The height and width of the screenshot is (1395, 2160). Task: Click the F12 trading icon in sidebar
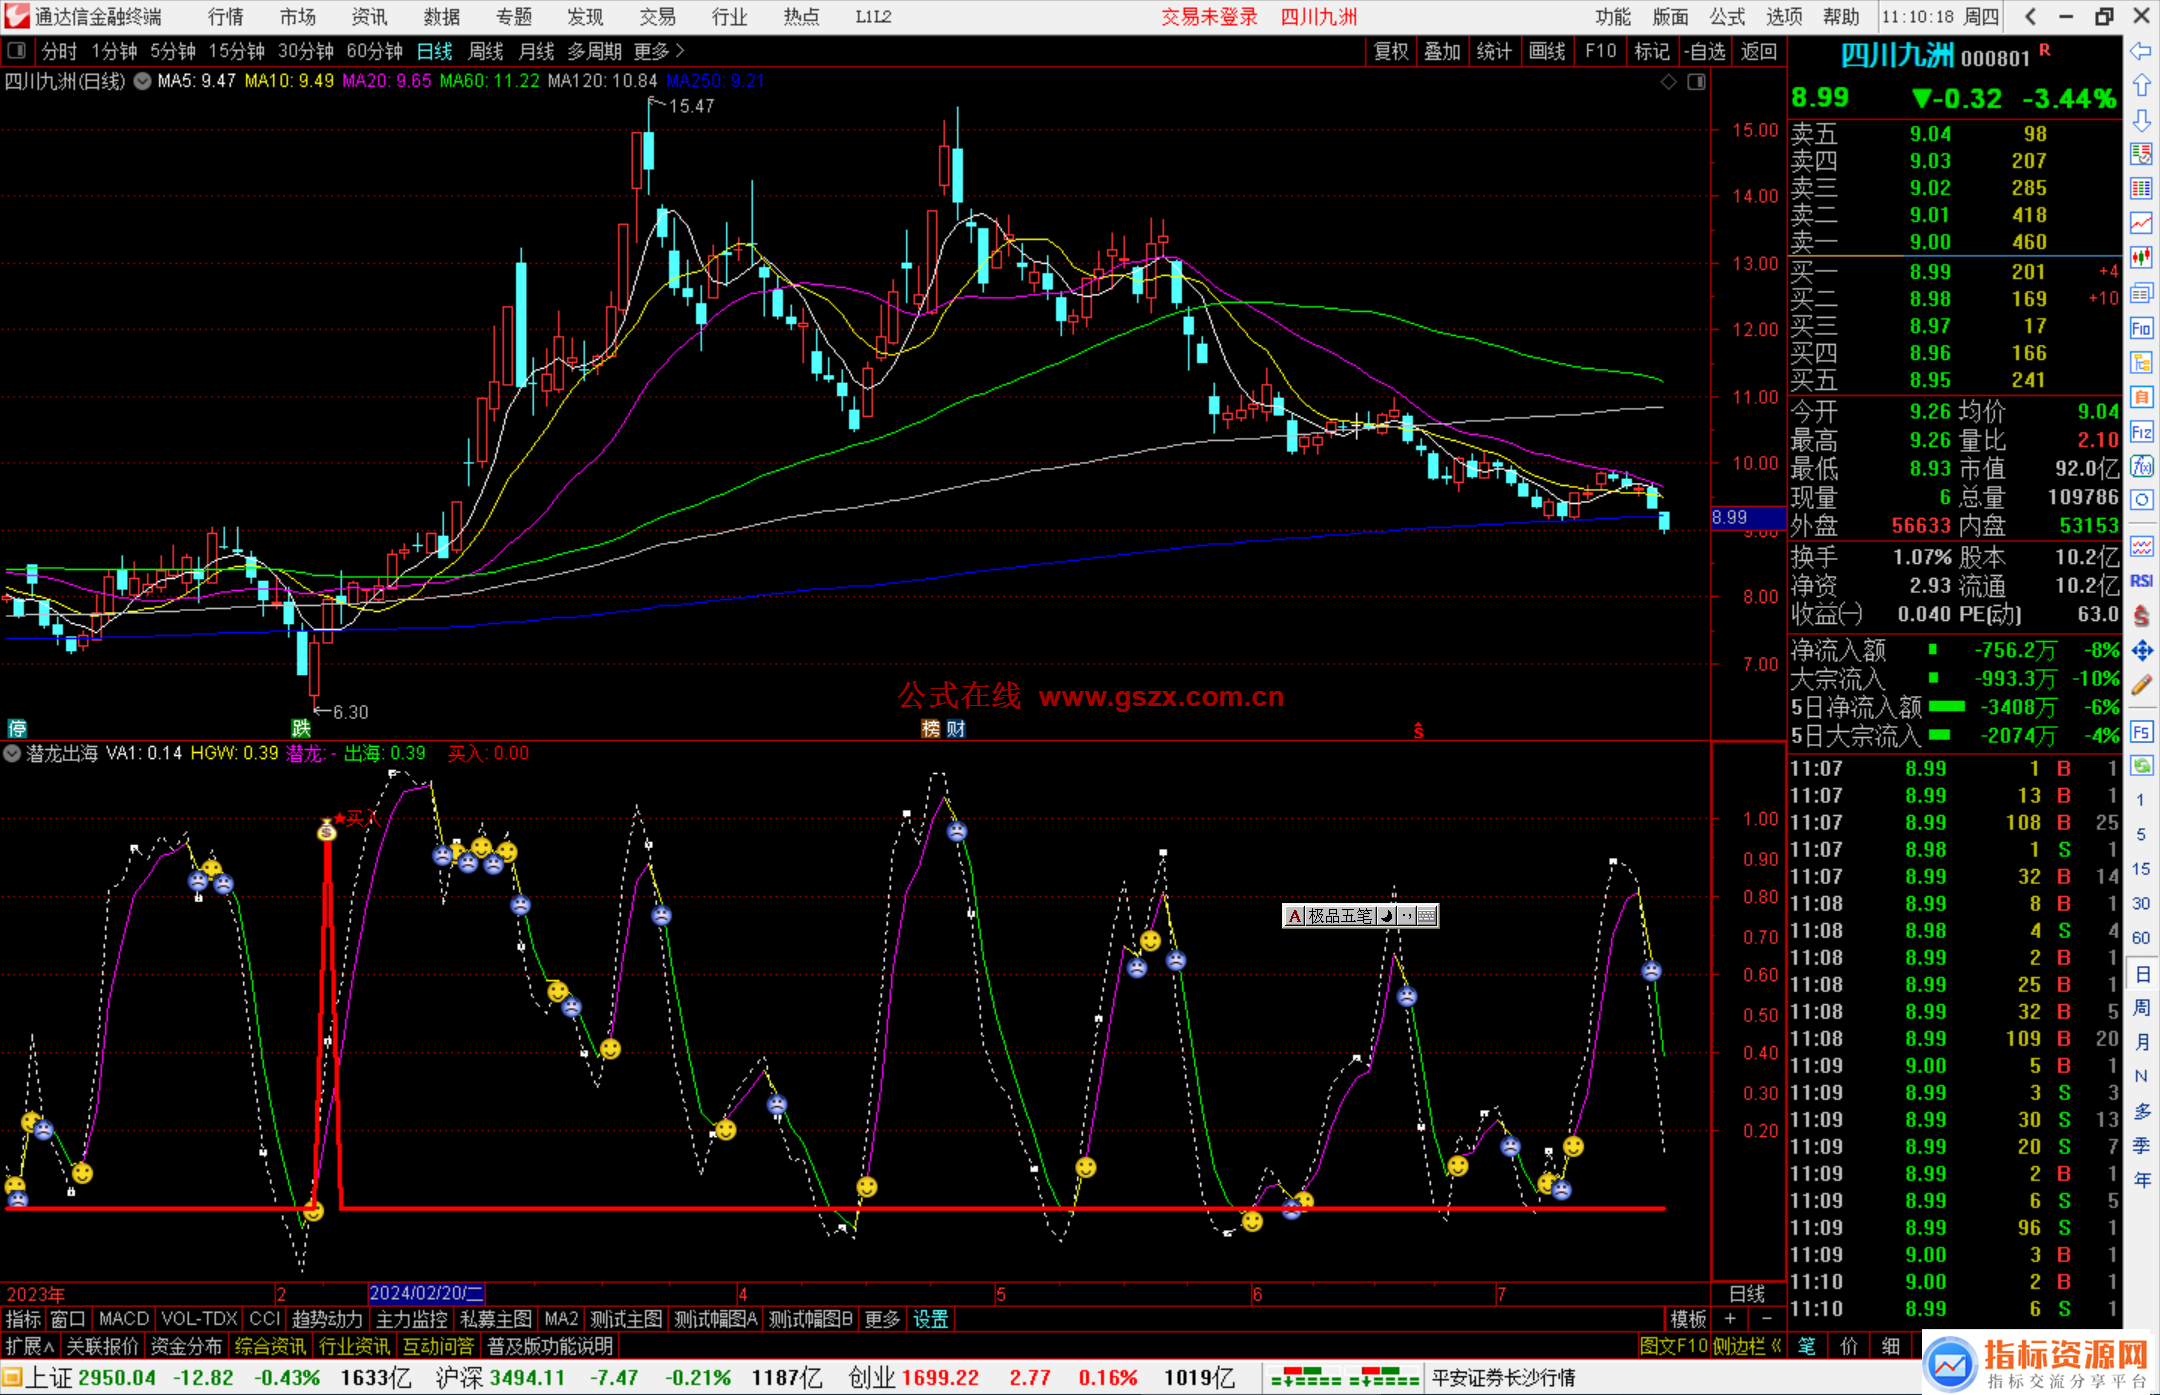coord(2141,432)
